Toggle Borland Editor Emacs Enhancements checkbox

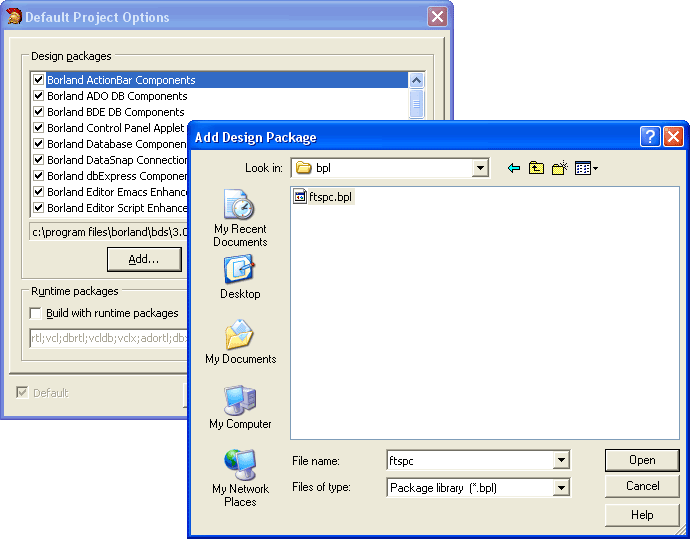[x=38, y=192]
